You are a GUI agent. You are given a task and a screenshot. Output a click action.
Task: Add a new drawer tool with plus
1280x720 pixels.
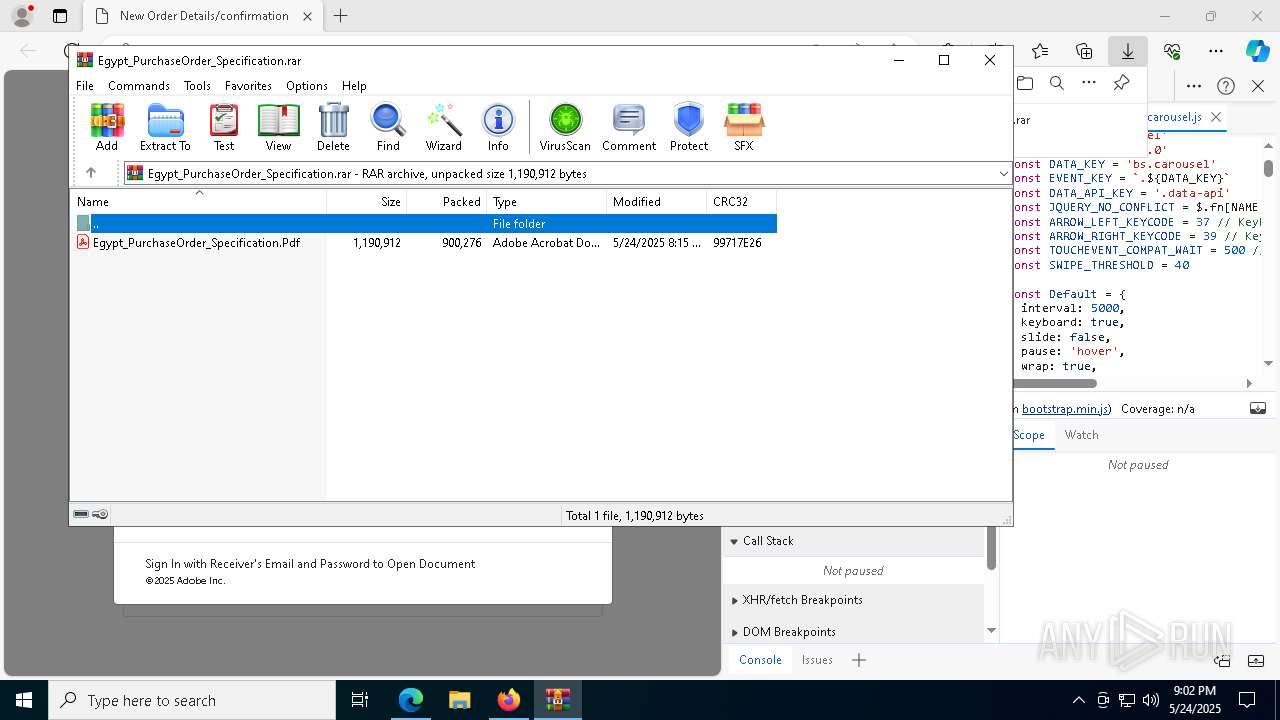coord(859,660)
